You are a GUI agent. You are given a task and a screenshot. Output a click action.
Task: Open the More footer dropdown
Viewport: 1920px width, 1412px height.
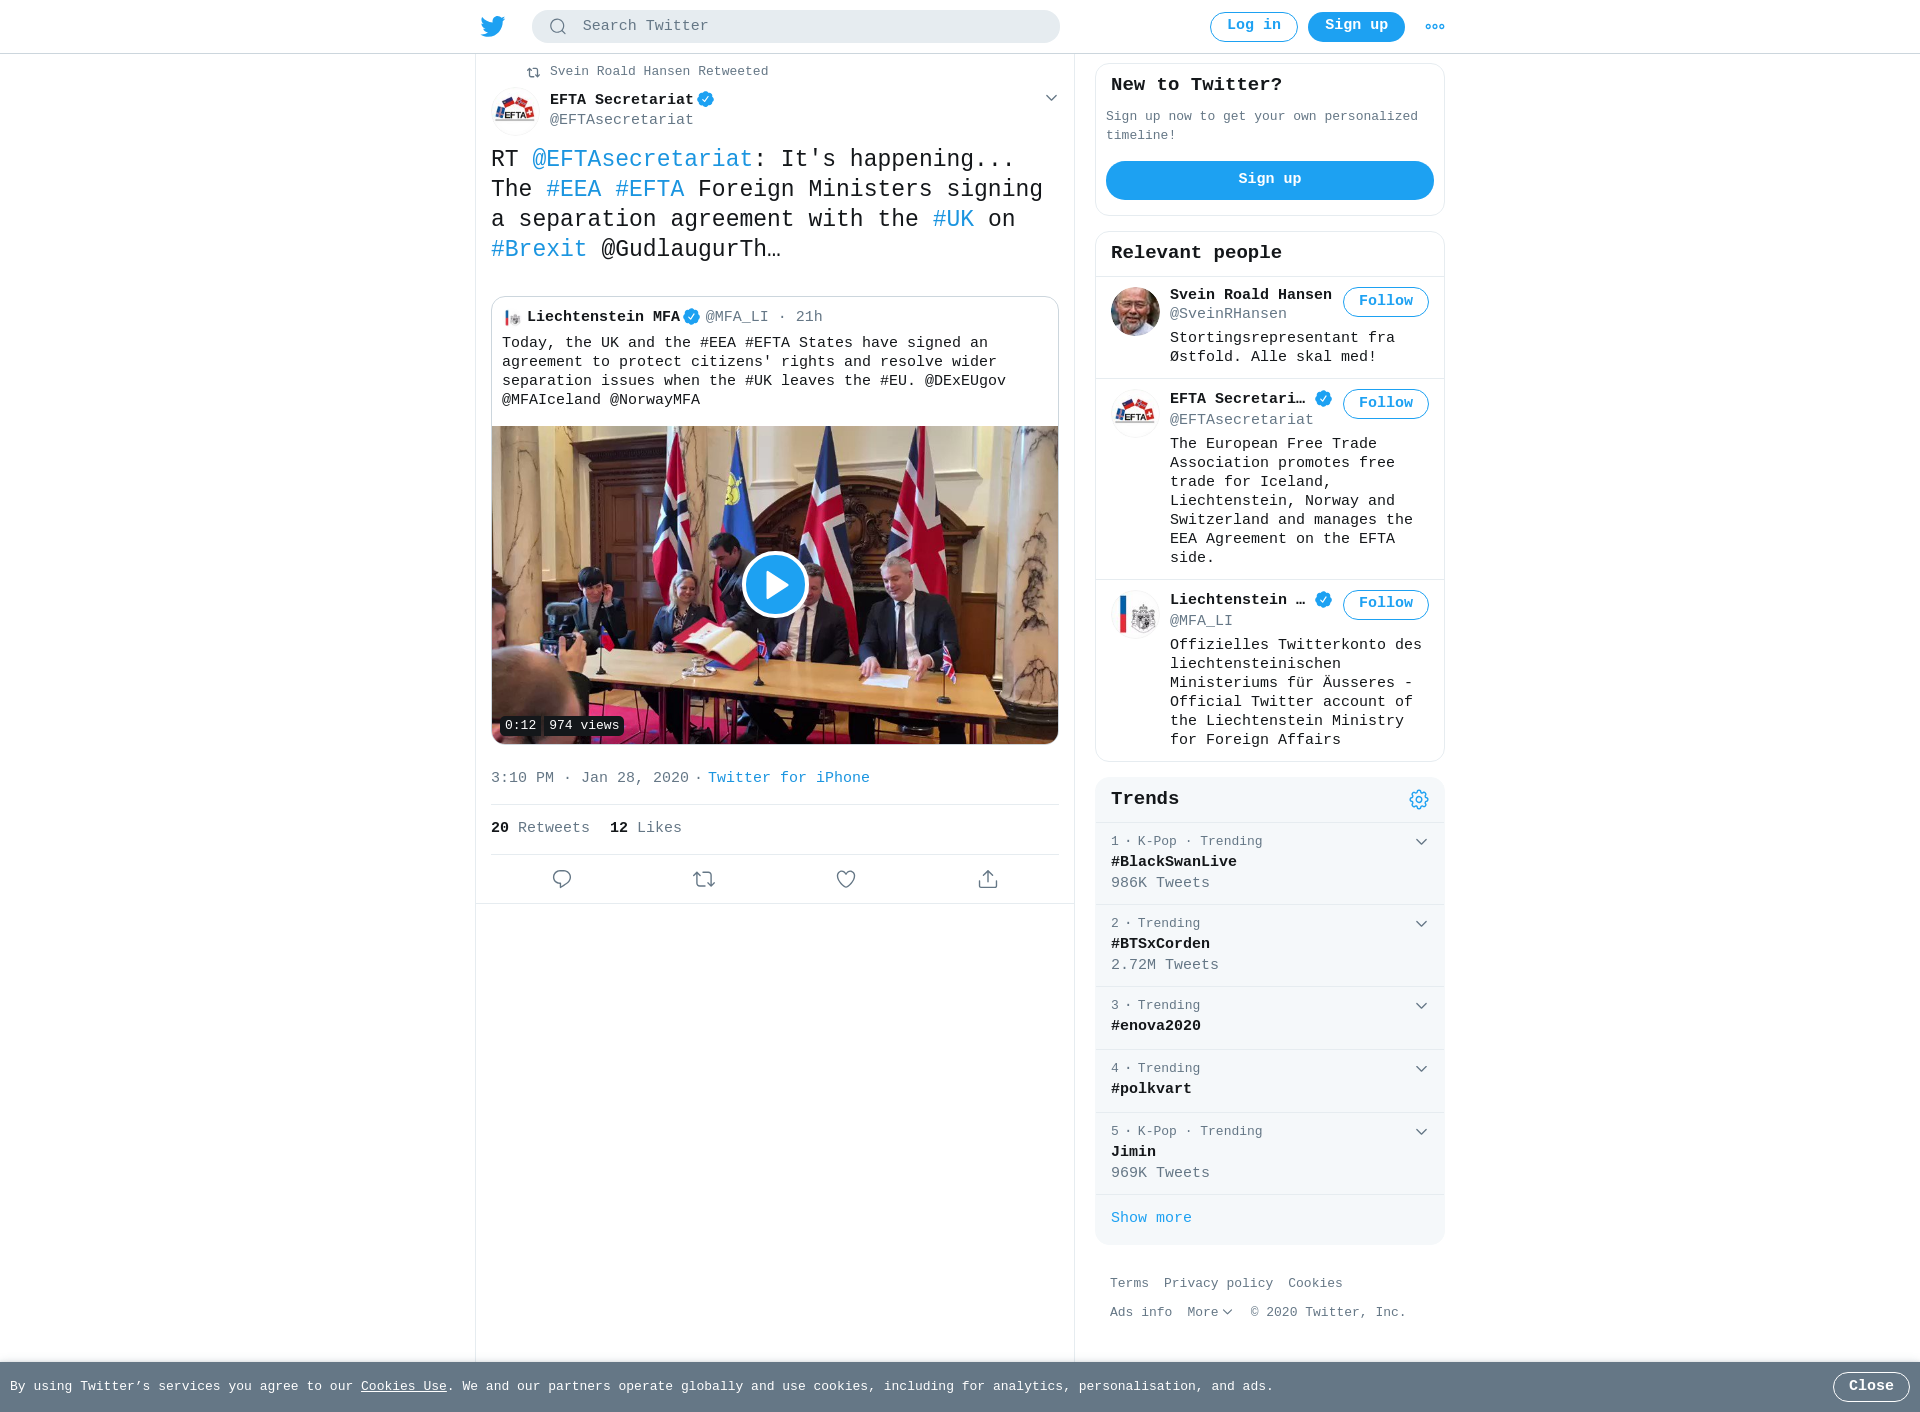click(x=1210, y=1312)
